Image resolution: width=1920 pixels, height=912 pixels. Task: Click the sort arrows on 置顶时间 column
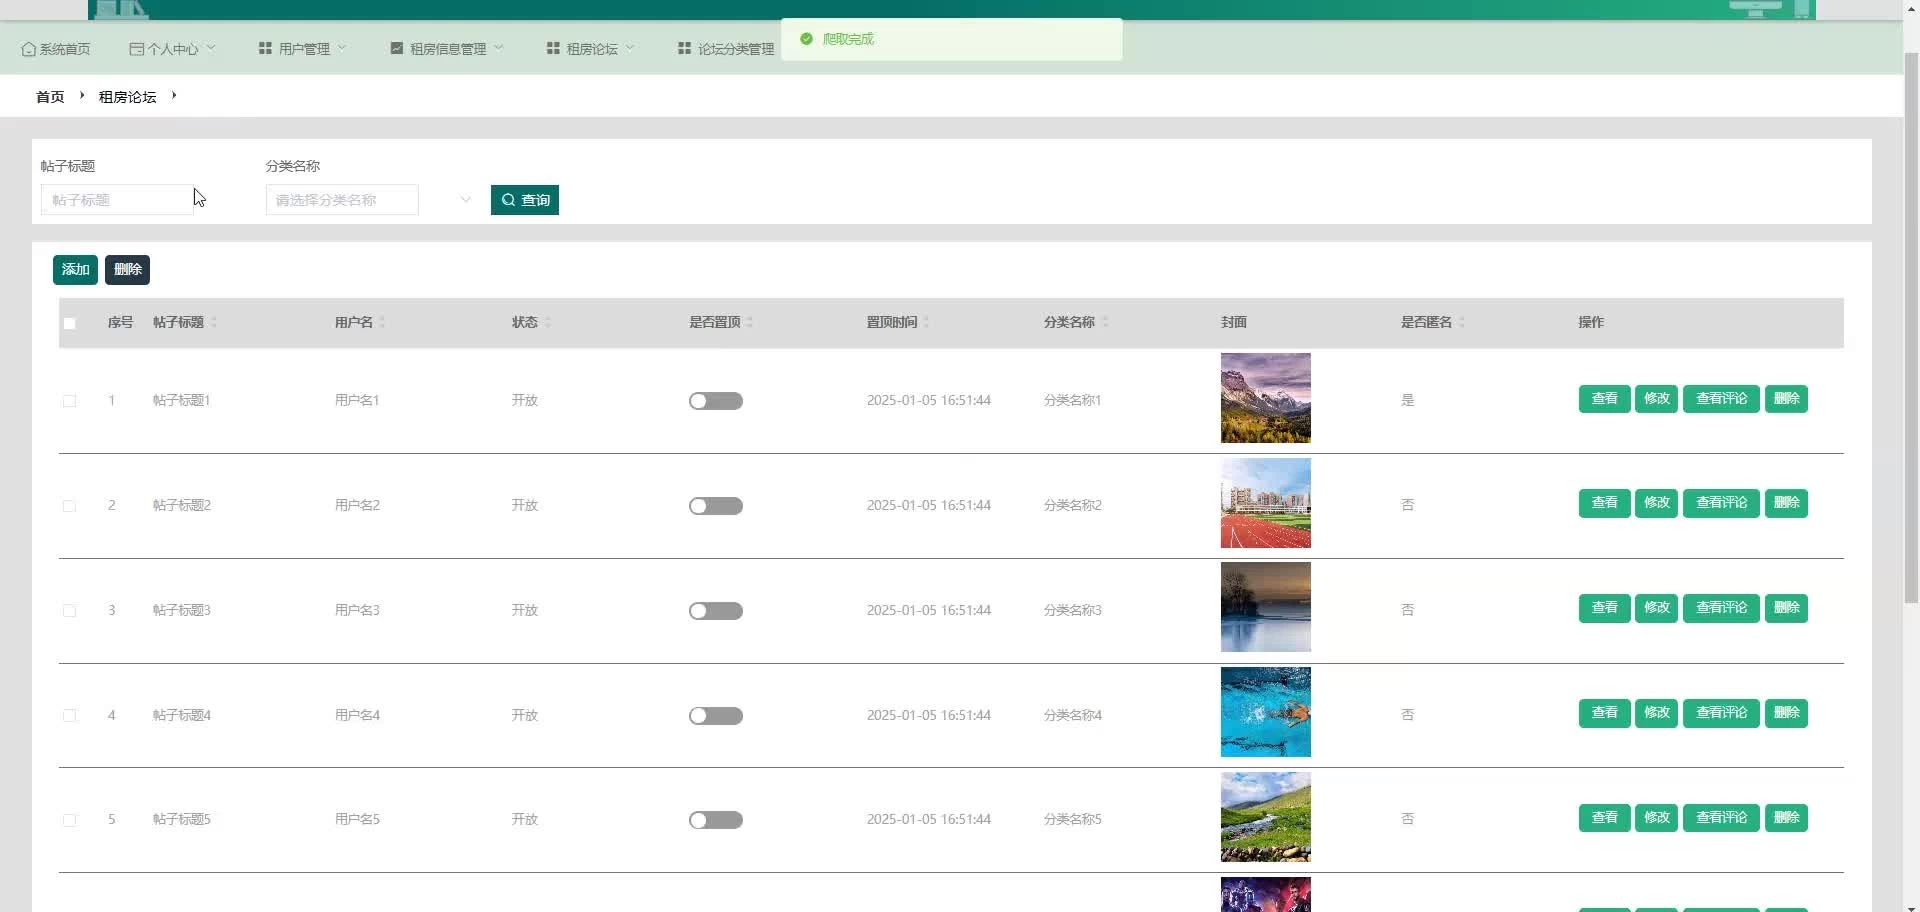[926, 322]
